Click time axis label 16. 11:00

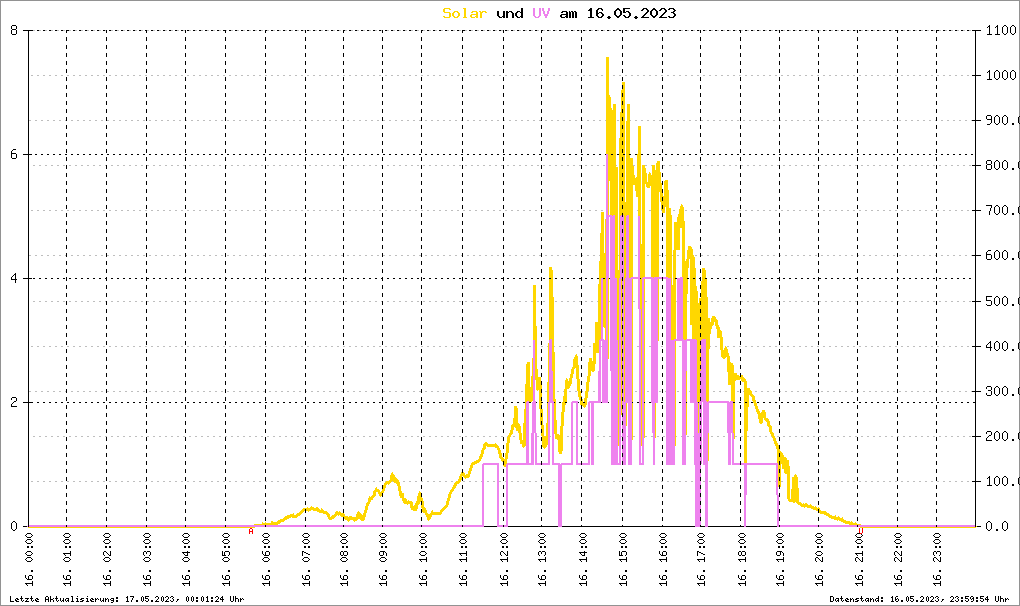coord(463,559)
